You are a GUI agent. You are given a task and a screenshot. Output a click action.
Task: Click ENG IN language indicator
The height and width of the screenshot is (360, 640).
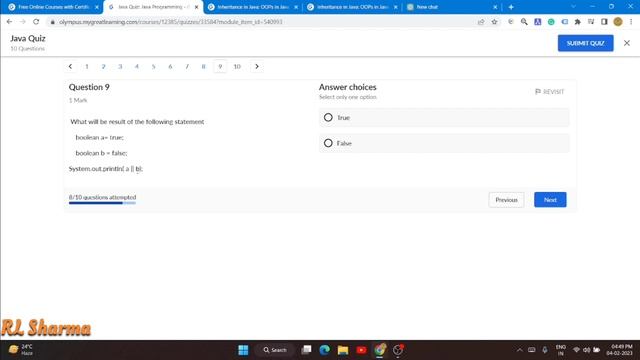click(x=560, y=350)
